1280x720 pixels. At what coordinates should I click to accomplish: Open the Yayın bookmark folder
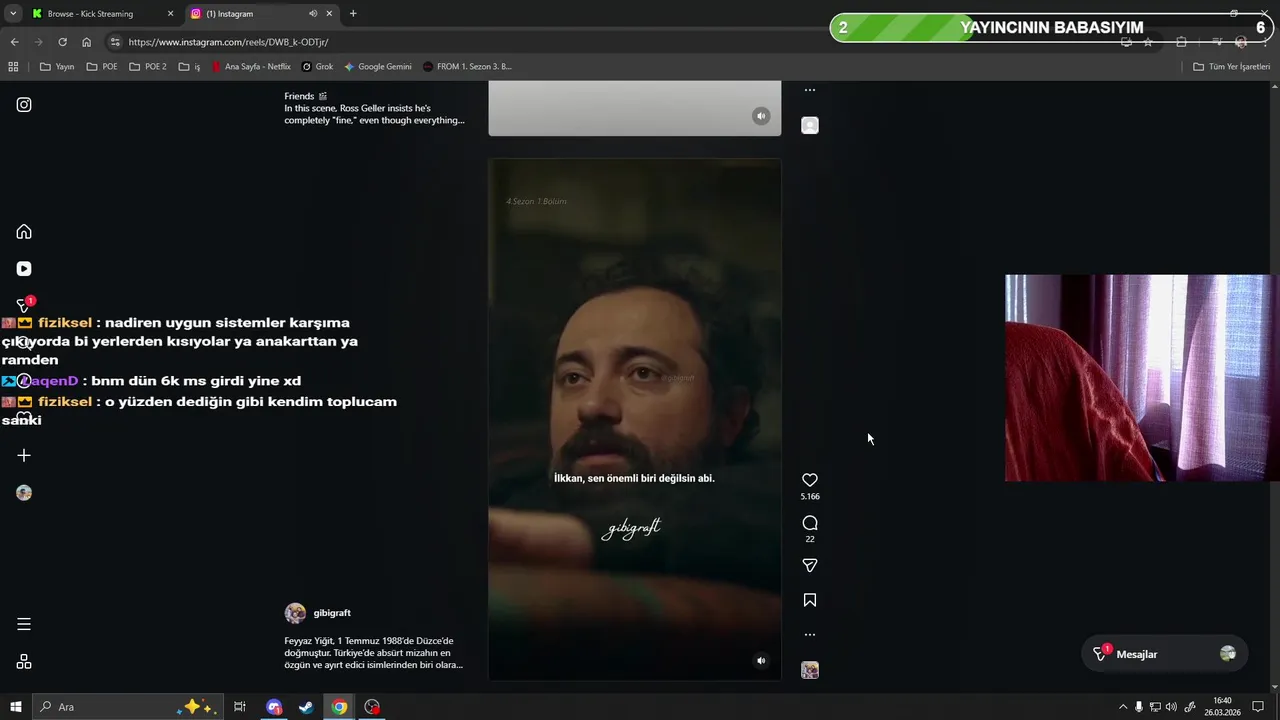coord(57,67)
